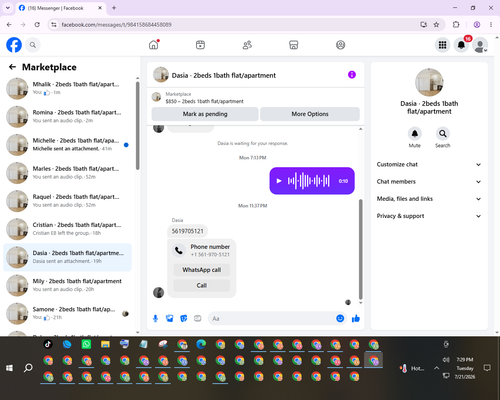Open Mily conversation in the list
The height and width of the screenshot is (400, 500).
[x=67, y=285]
